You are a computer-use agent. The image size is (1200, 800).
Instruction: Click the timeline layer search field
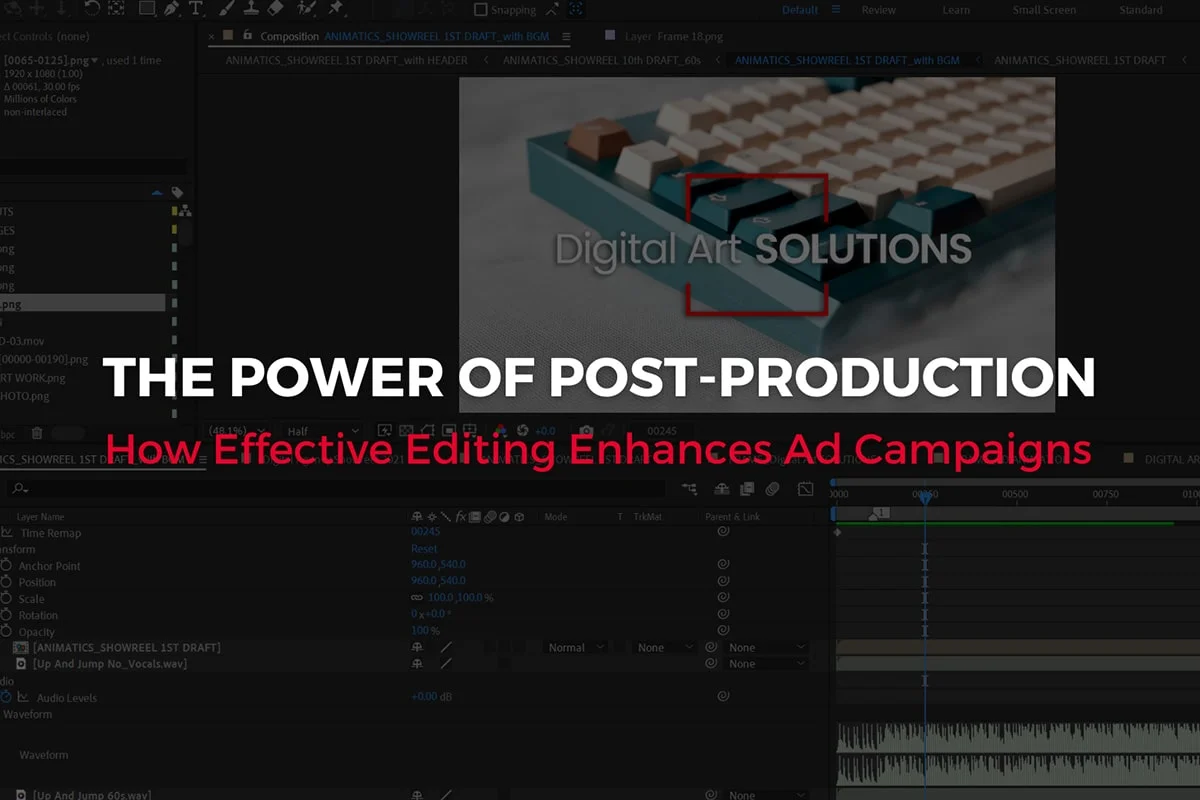335,489
